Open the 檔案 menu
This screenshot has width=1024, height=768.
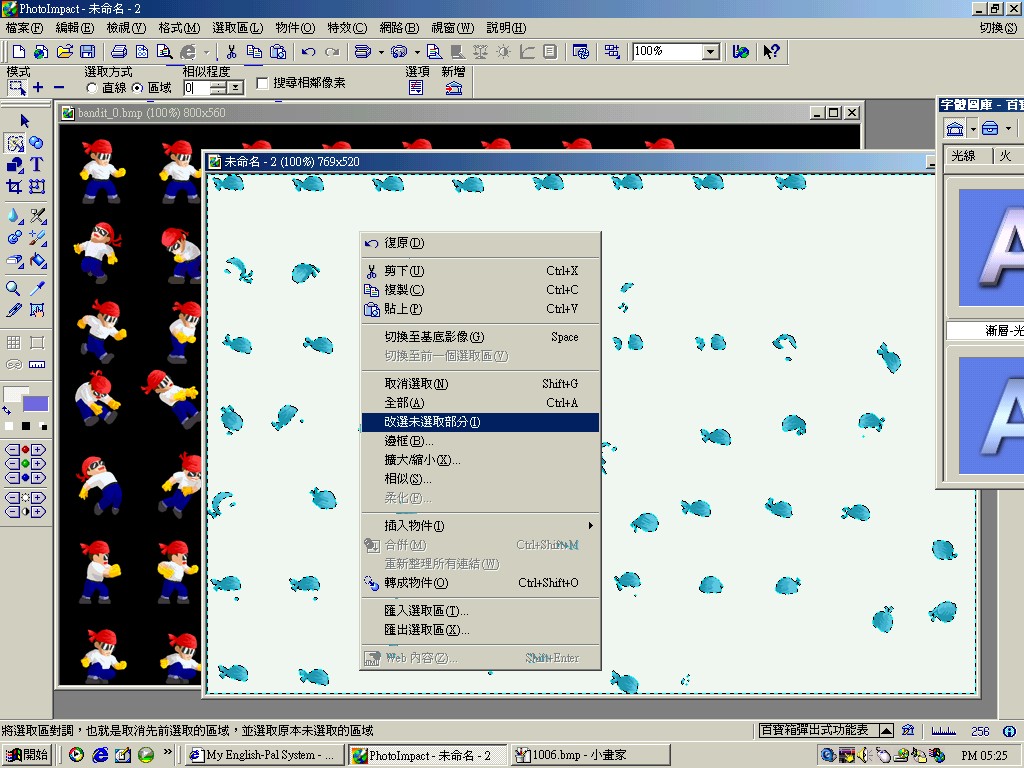(x=24, y=28)
